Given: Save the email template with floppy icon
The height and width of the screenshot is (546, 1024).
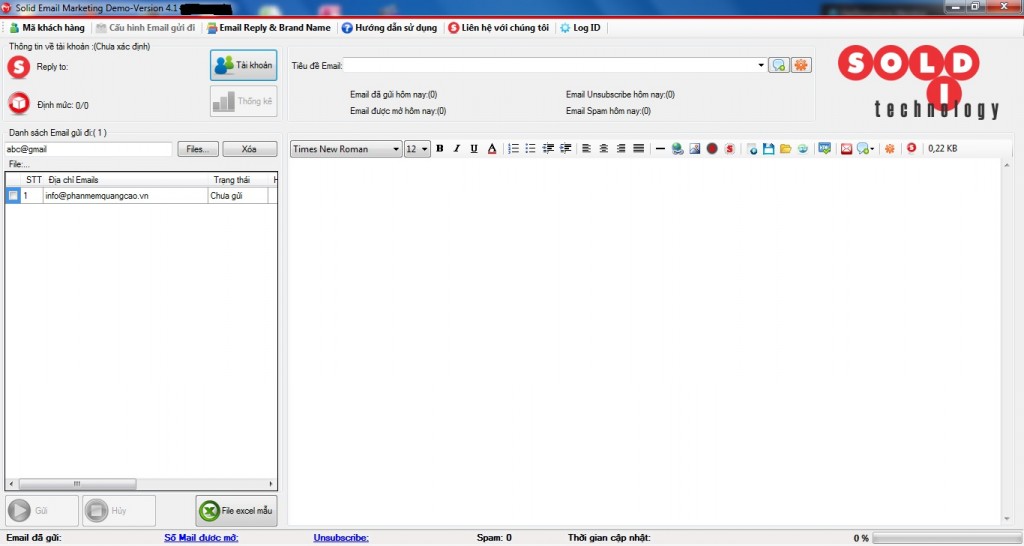Looking at the screenshot, I should 769,149.
